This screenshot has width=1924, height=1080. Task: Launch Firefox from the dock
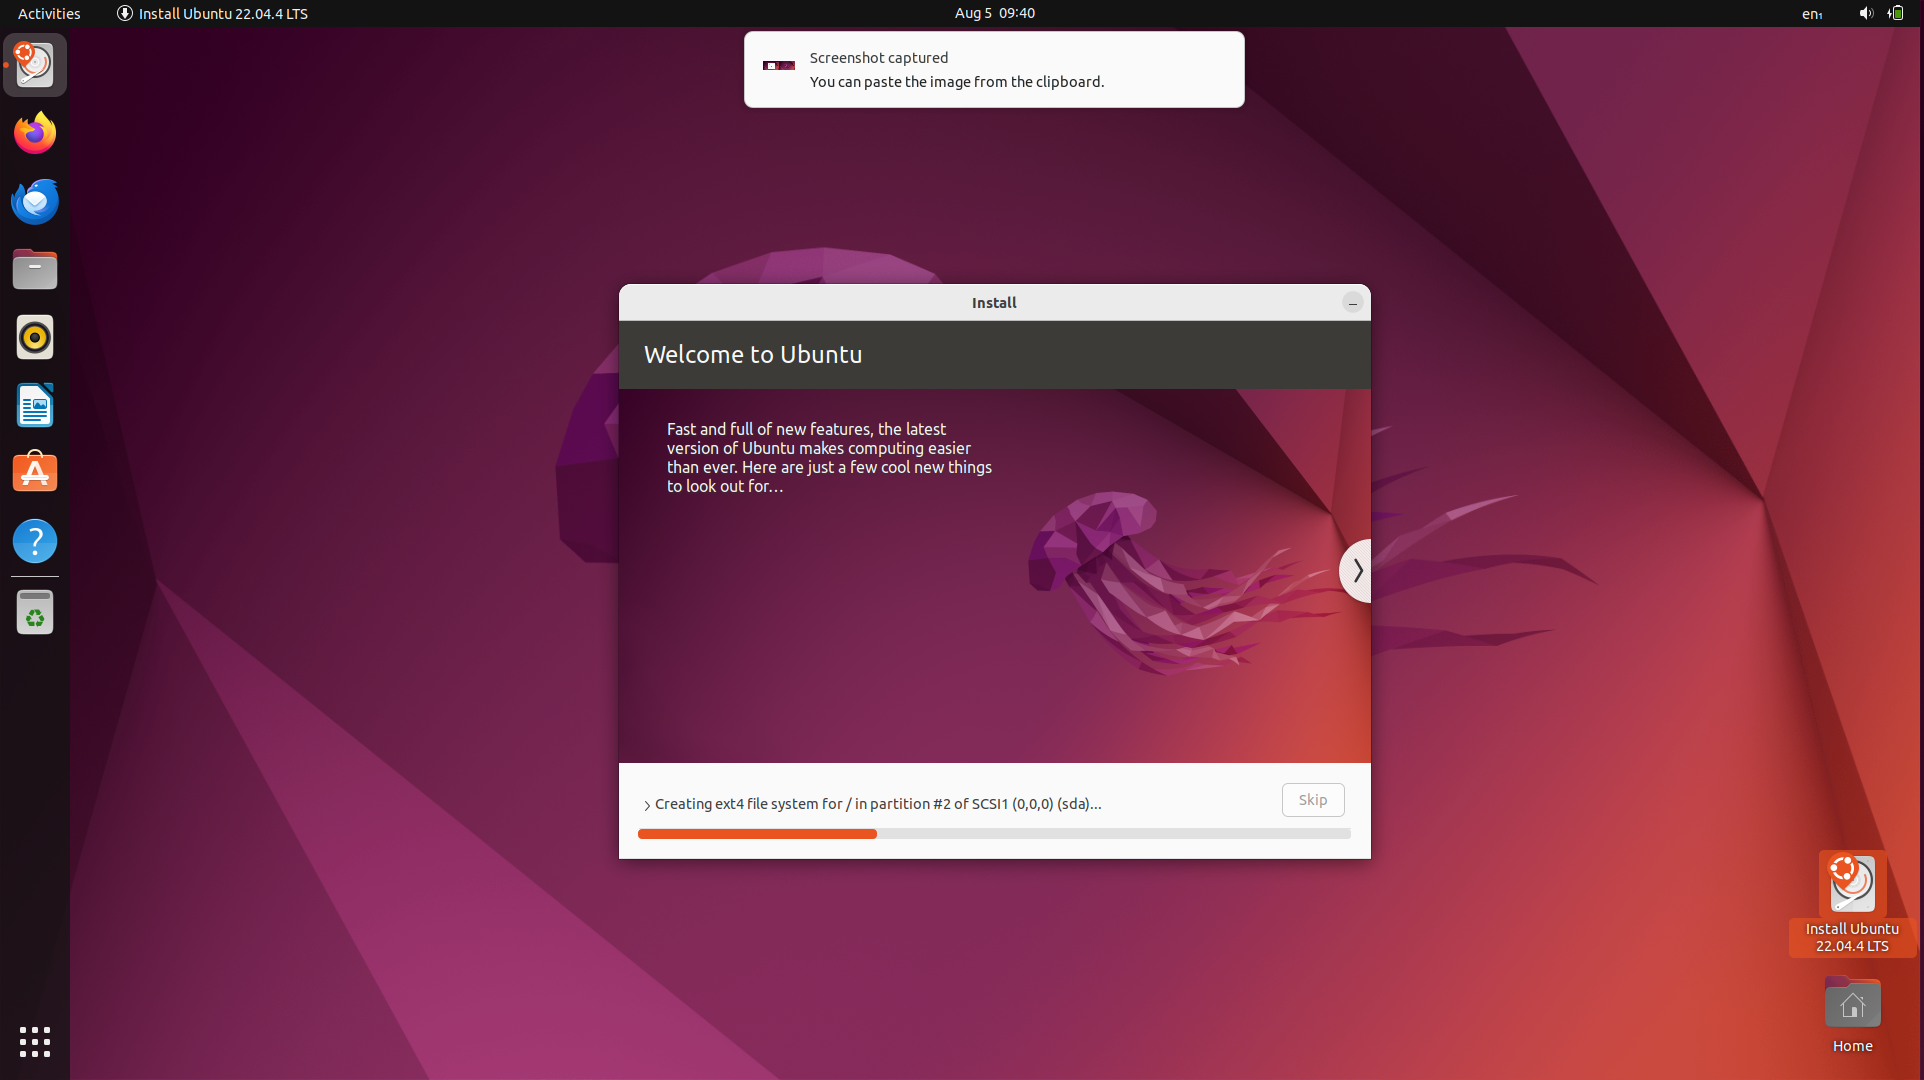[x=35, y=133]
